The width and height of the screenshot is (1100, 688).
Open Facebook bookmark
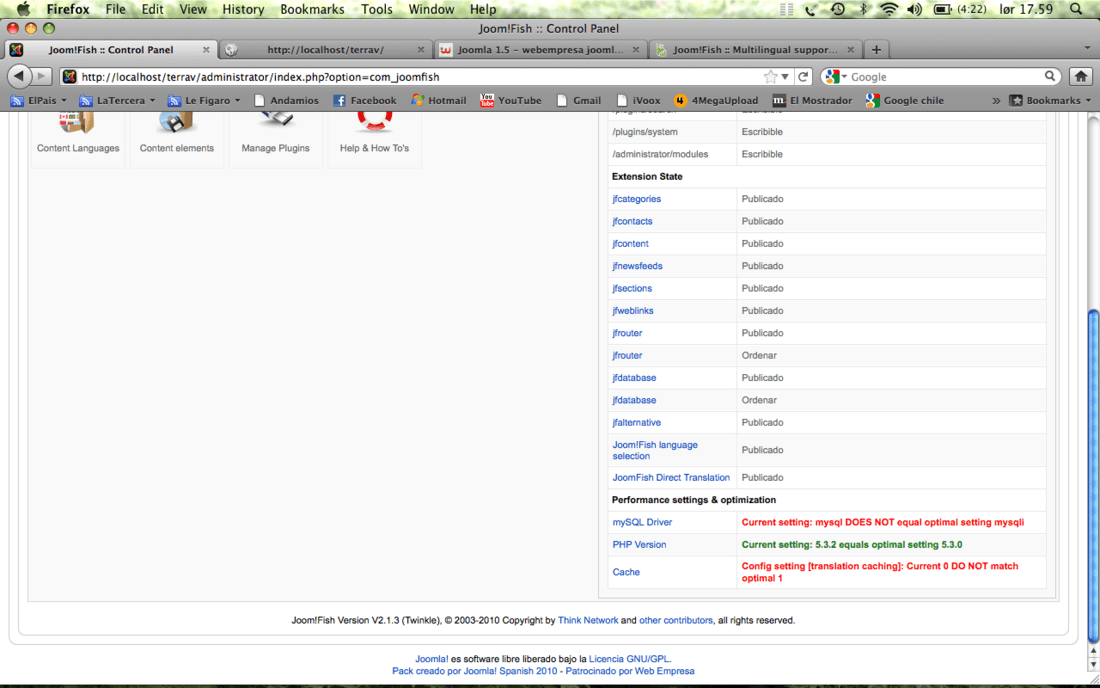click(365, 100)
